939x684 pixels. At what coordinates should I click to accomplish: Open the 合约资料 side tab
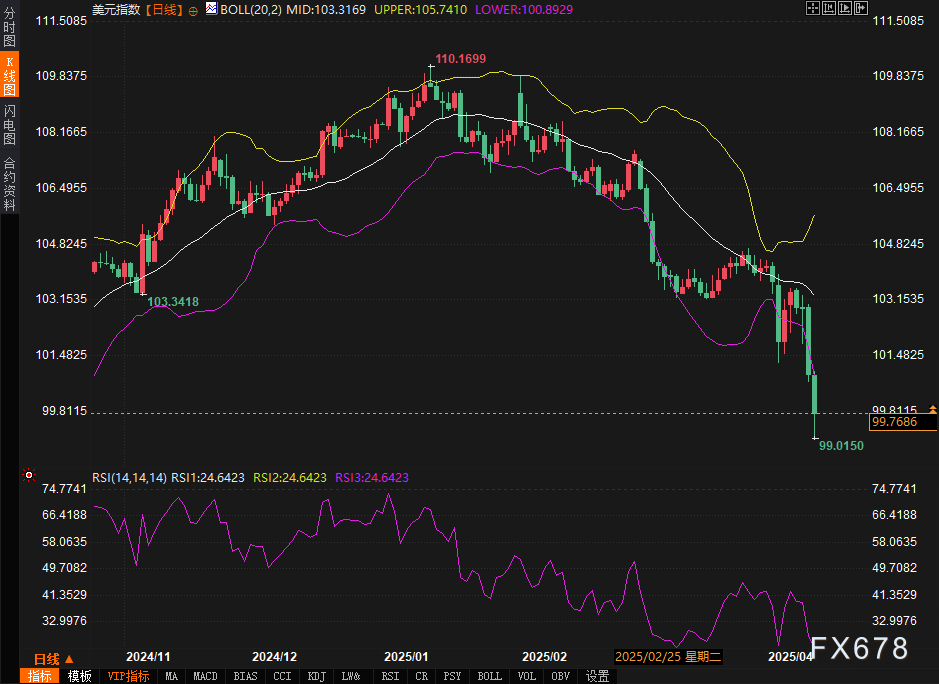9,183
